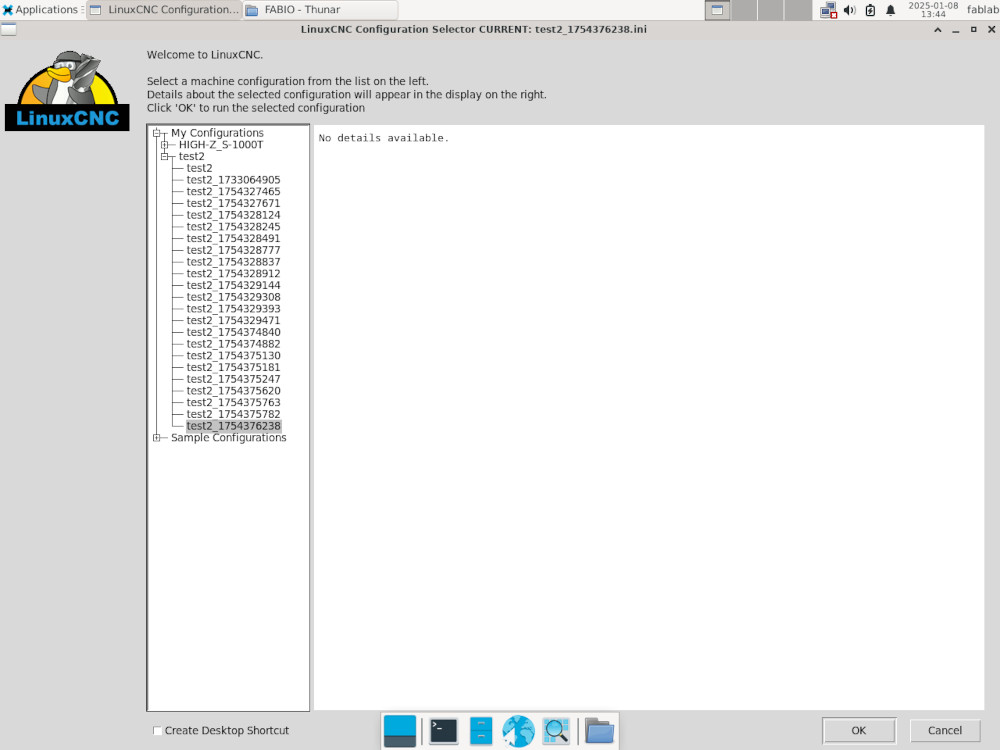Open the fablab user menu
The width and height of the screenshot is (1000, 750).
point(982,10)
